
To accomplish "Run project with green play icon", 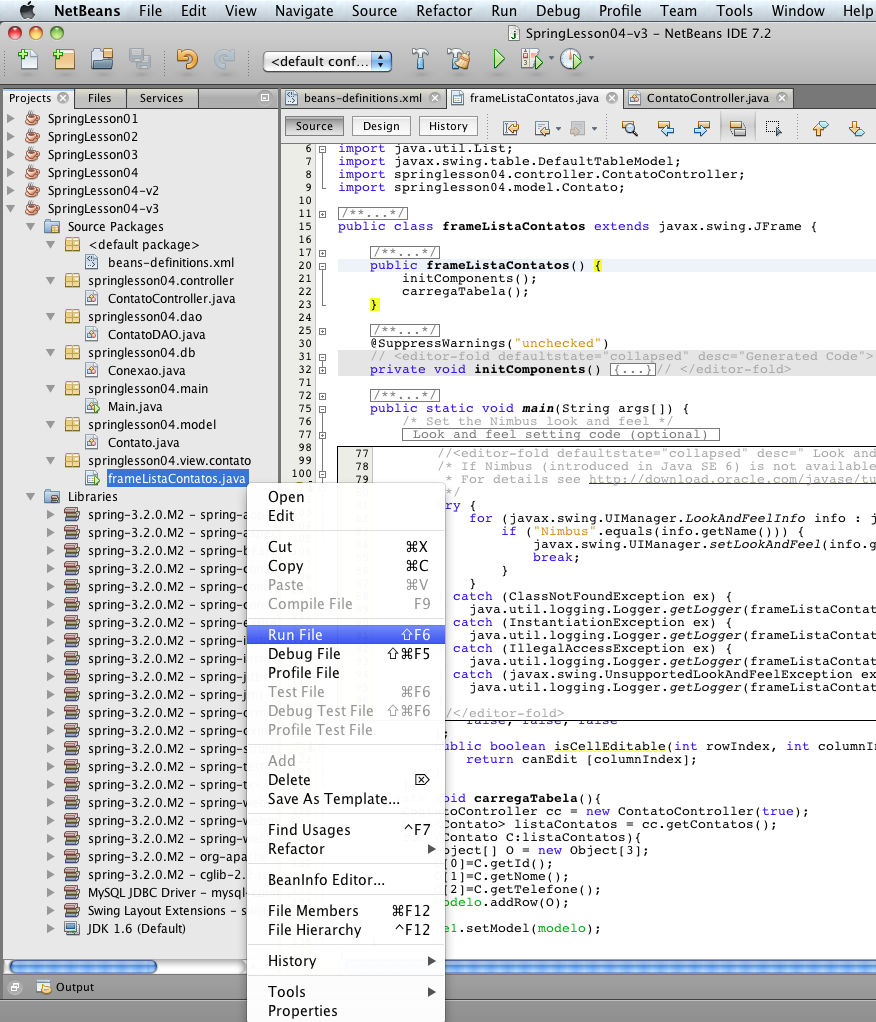I will tap(498, 60).
